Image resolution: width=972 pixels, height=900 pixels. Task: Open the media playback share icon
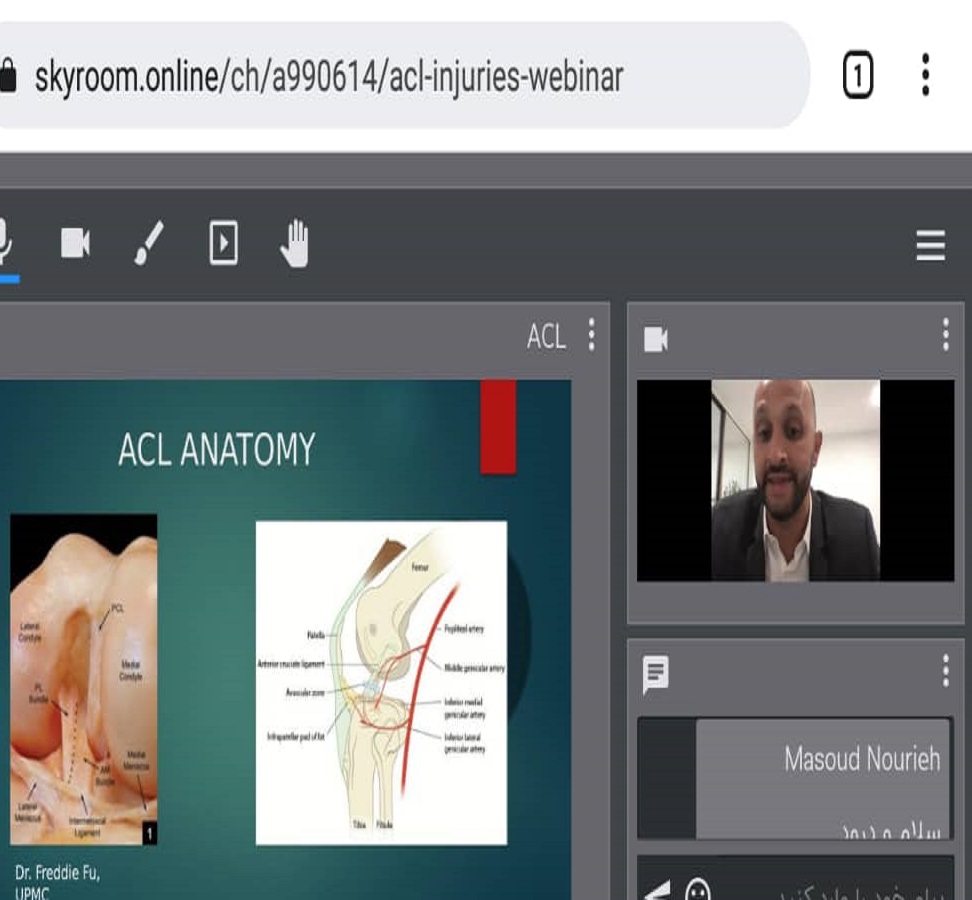223,243
